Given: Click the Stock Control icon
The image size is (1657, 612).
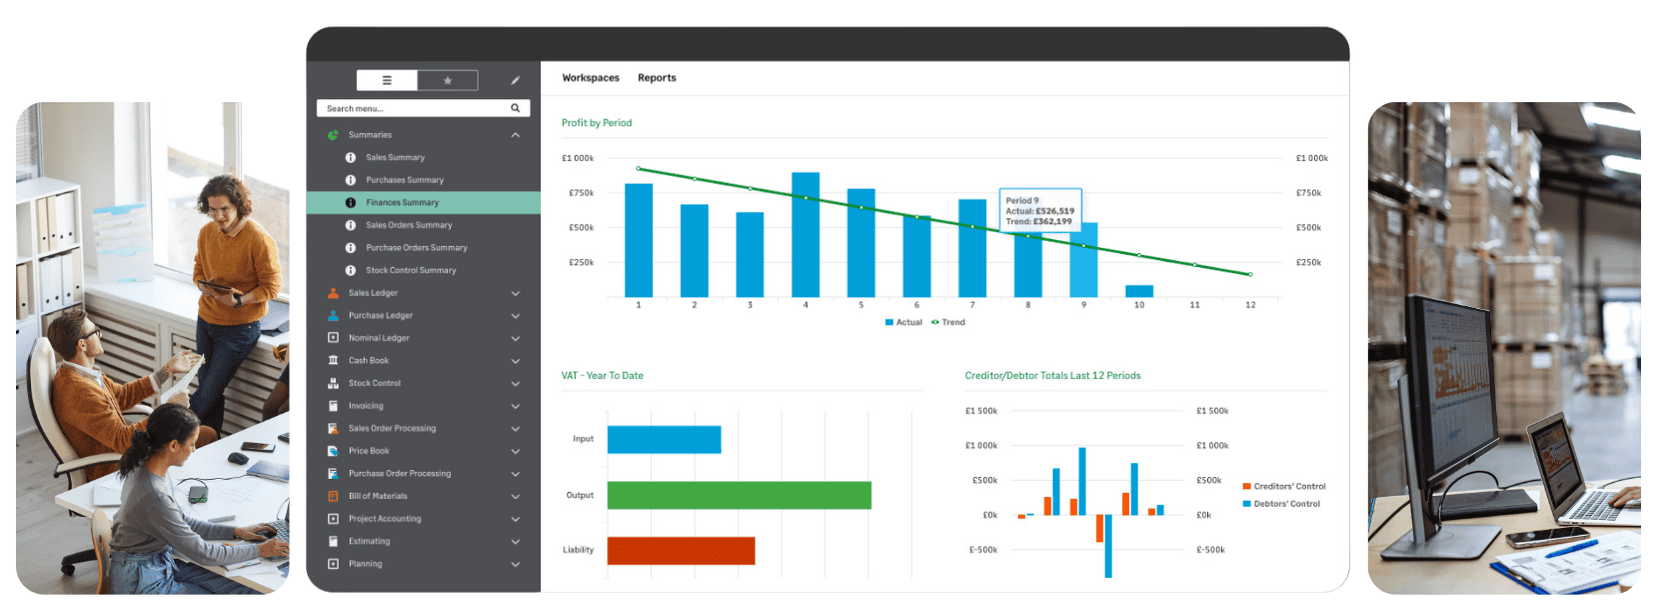Looking at the screenshot, I should click(x=333, y=383).
